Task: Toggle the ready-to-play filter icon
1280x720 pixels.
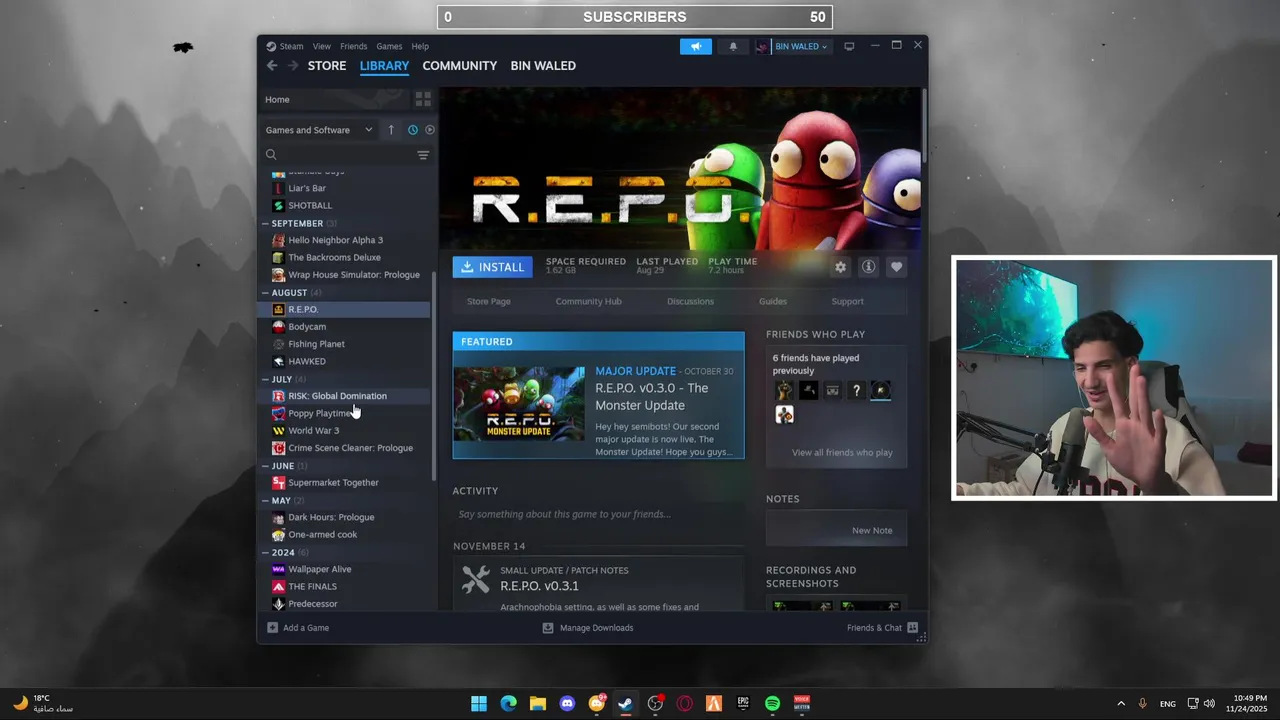Action: click(430, 130)
